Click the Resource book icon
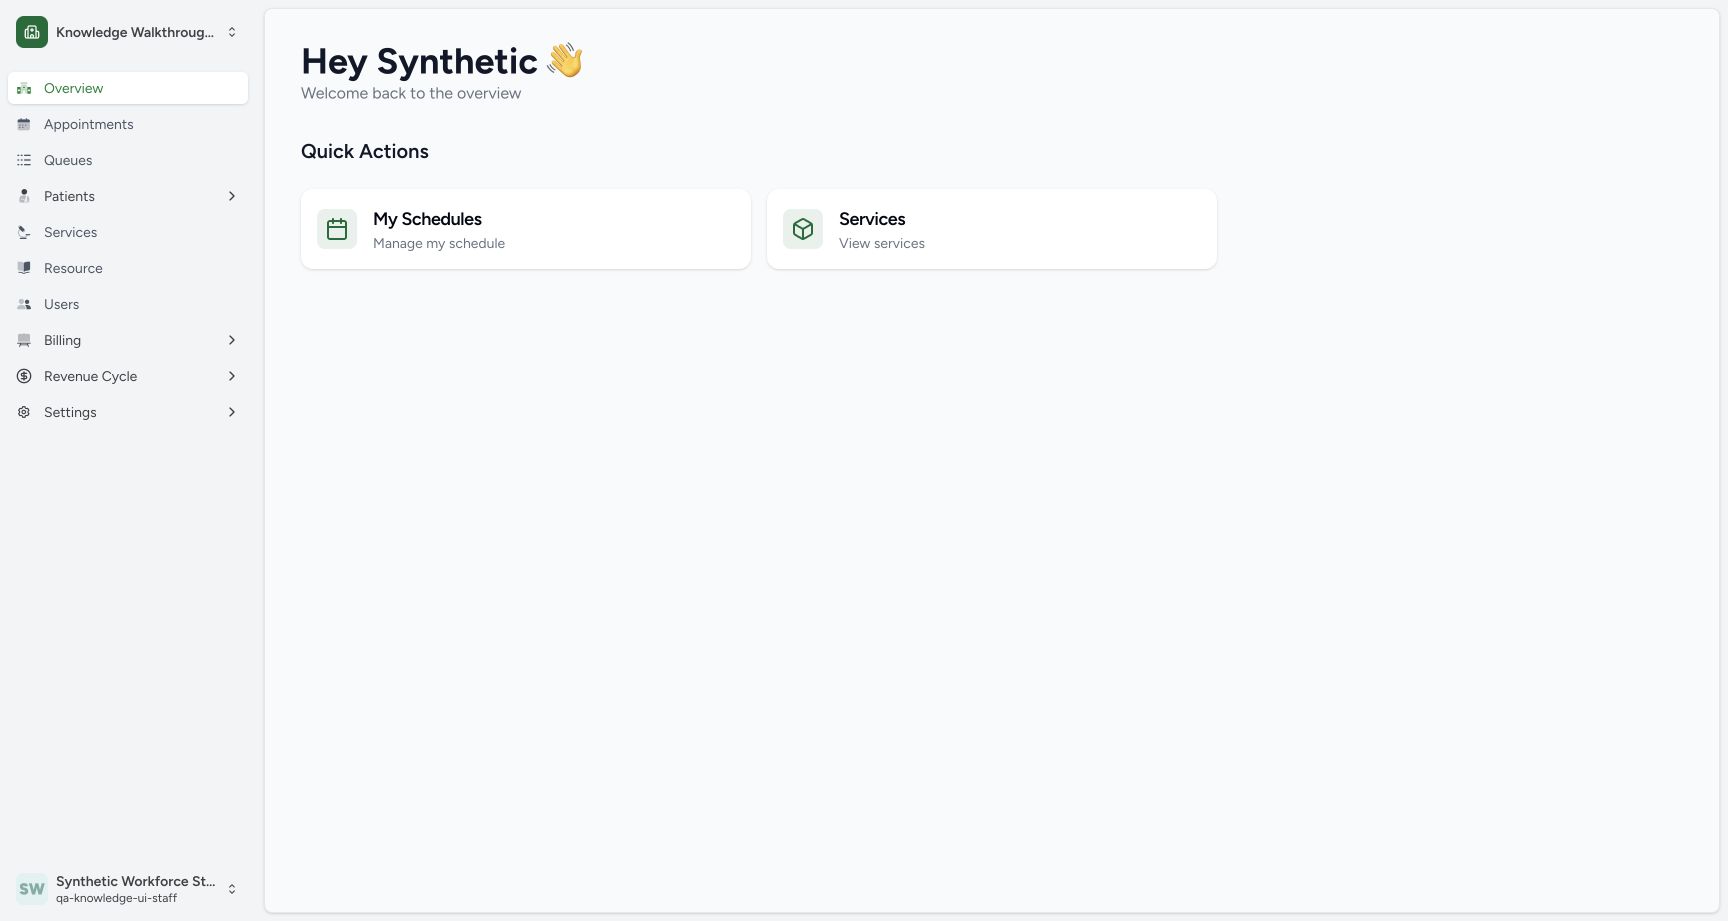 coord(24,268)
